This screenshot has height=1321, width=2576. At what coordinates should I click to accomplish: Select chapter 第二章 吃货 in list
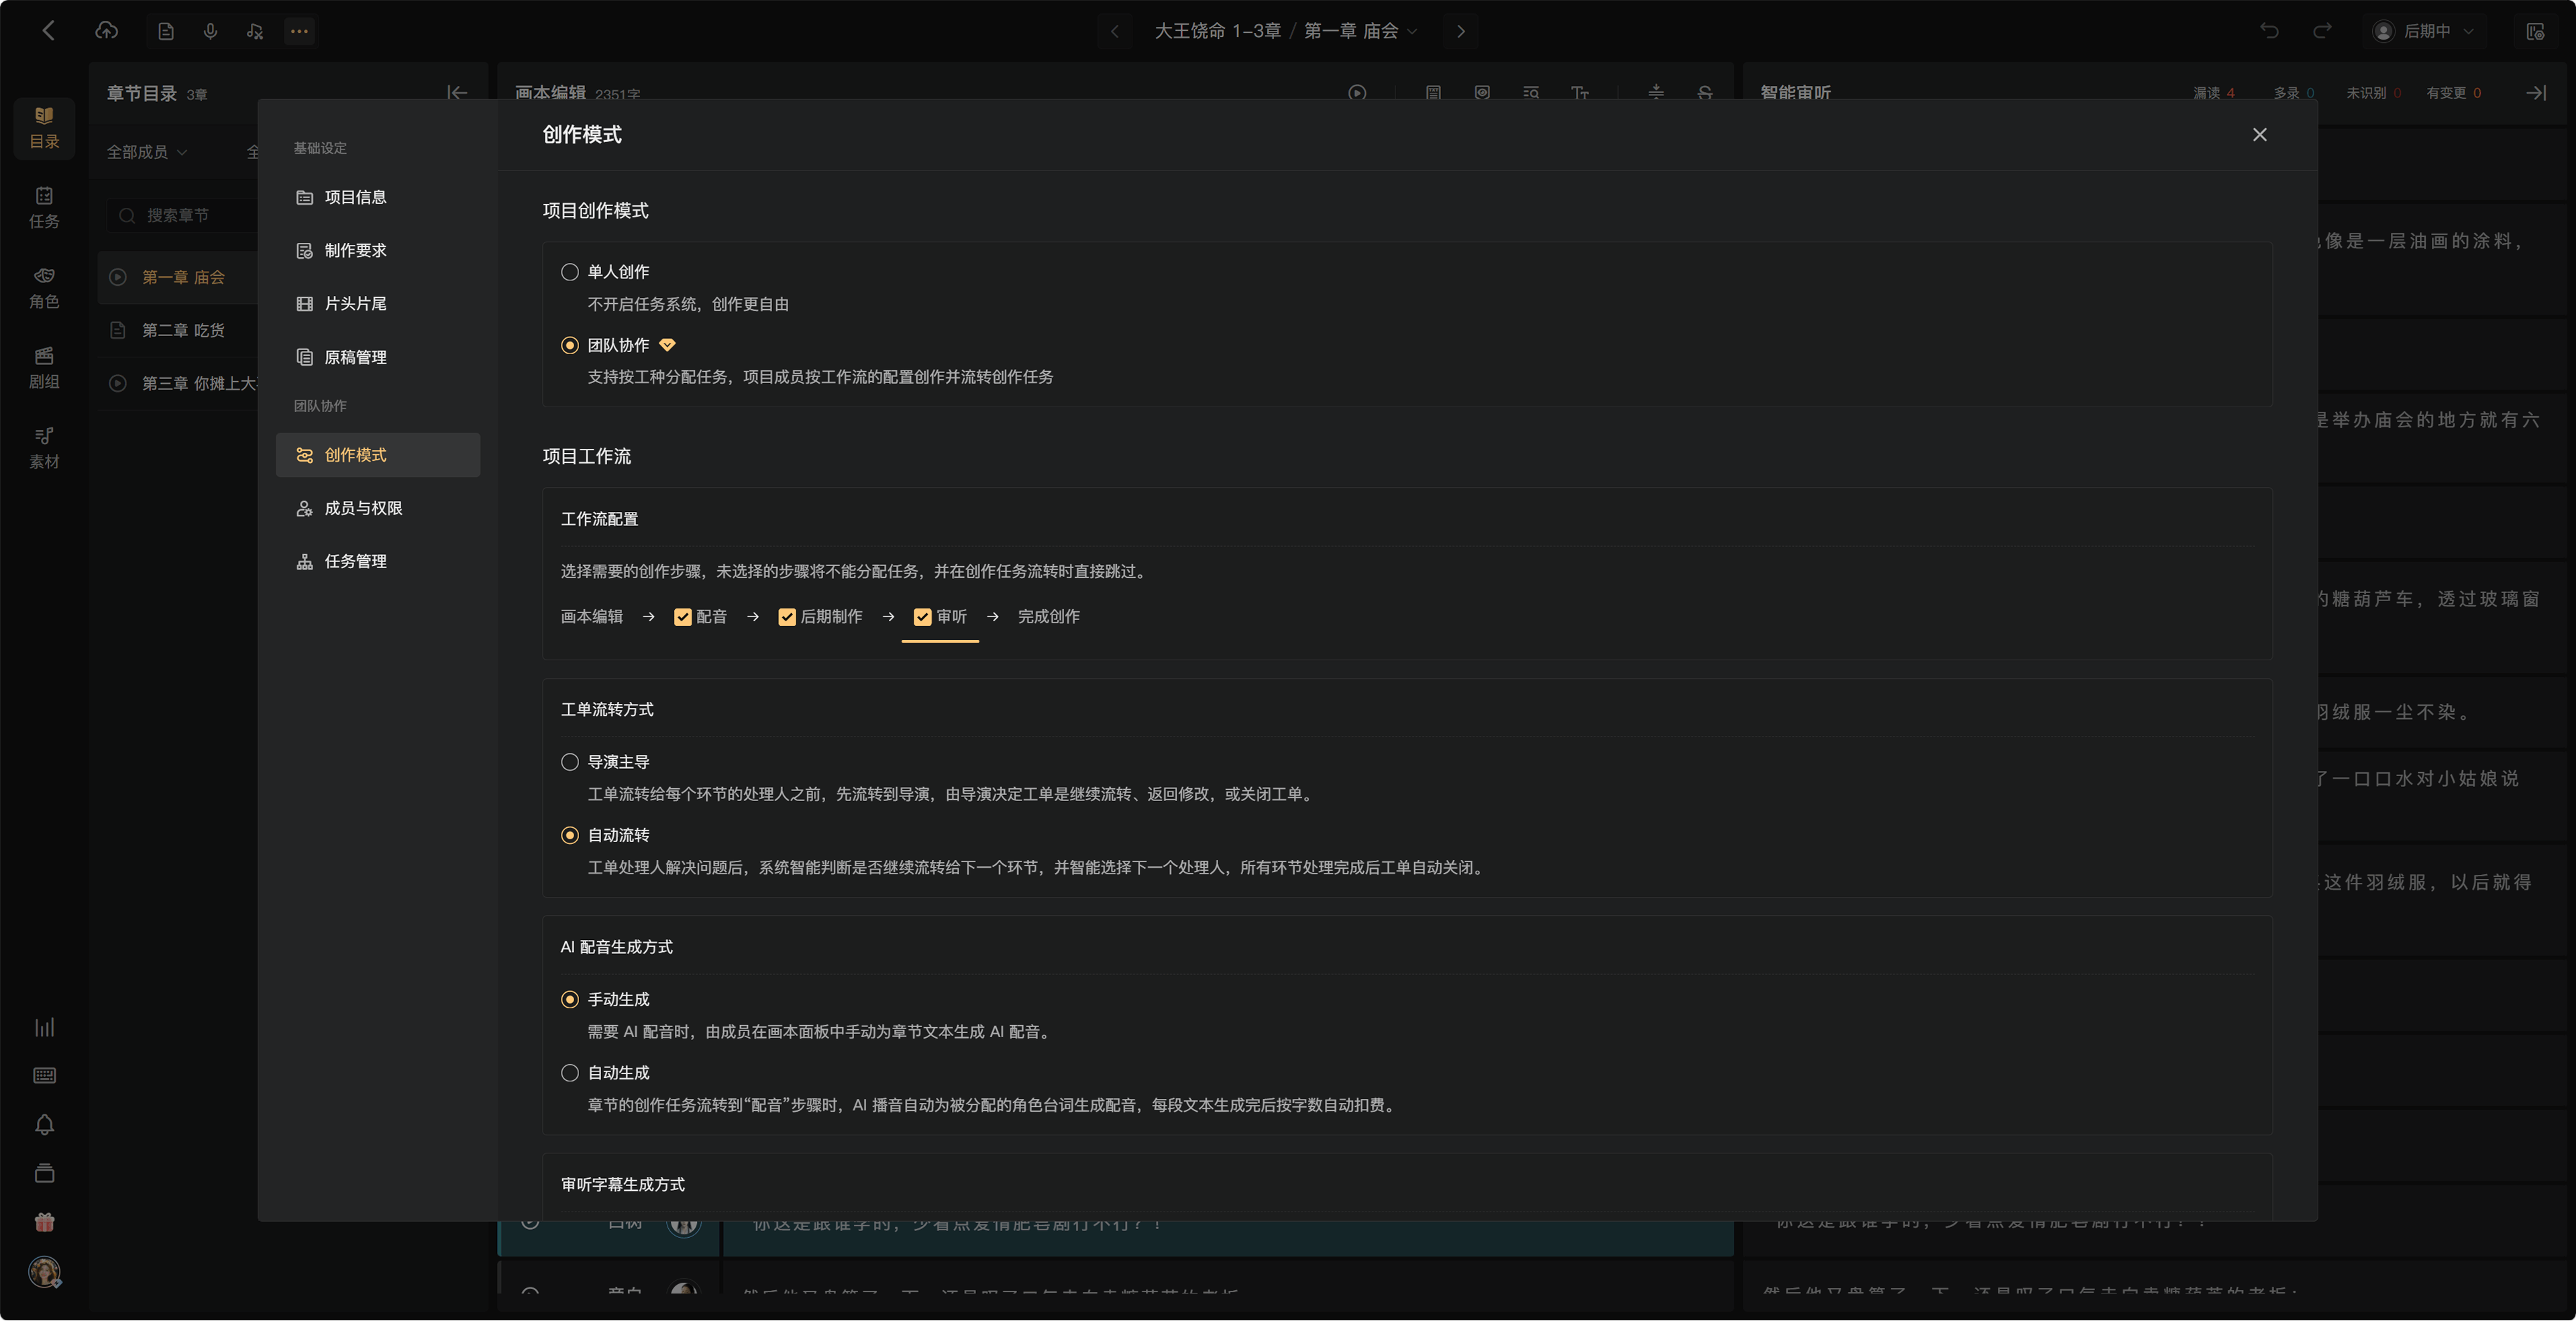point(178,330)
